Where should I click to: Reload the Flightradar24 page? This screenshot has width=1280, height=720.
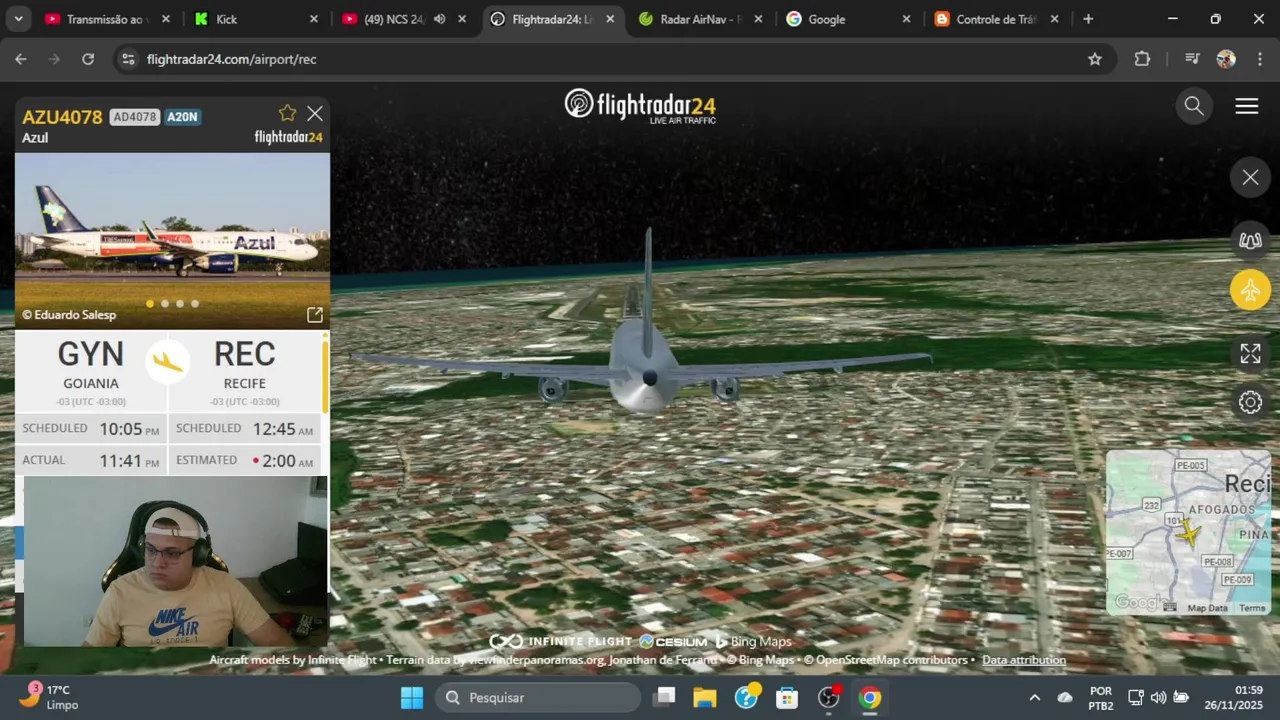point(88,59)
